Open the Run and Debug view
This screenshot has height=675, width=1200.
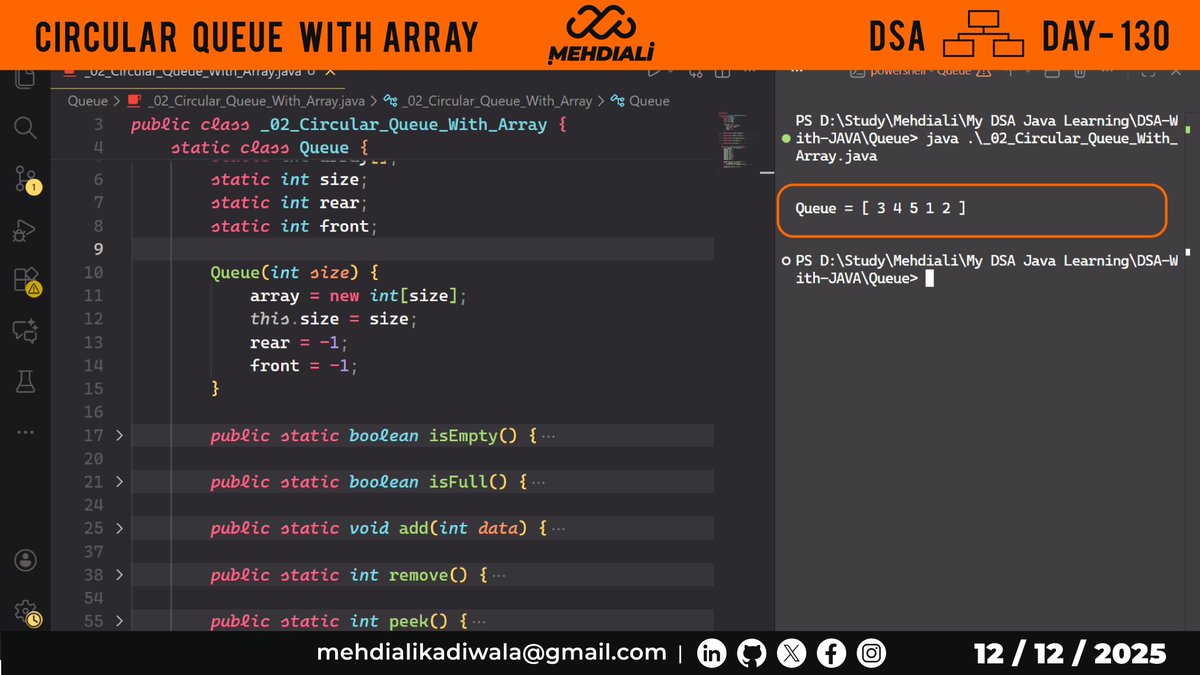[x=25, y=232]
